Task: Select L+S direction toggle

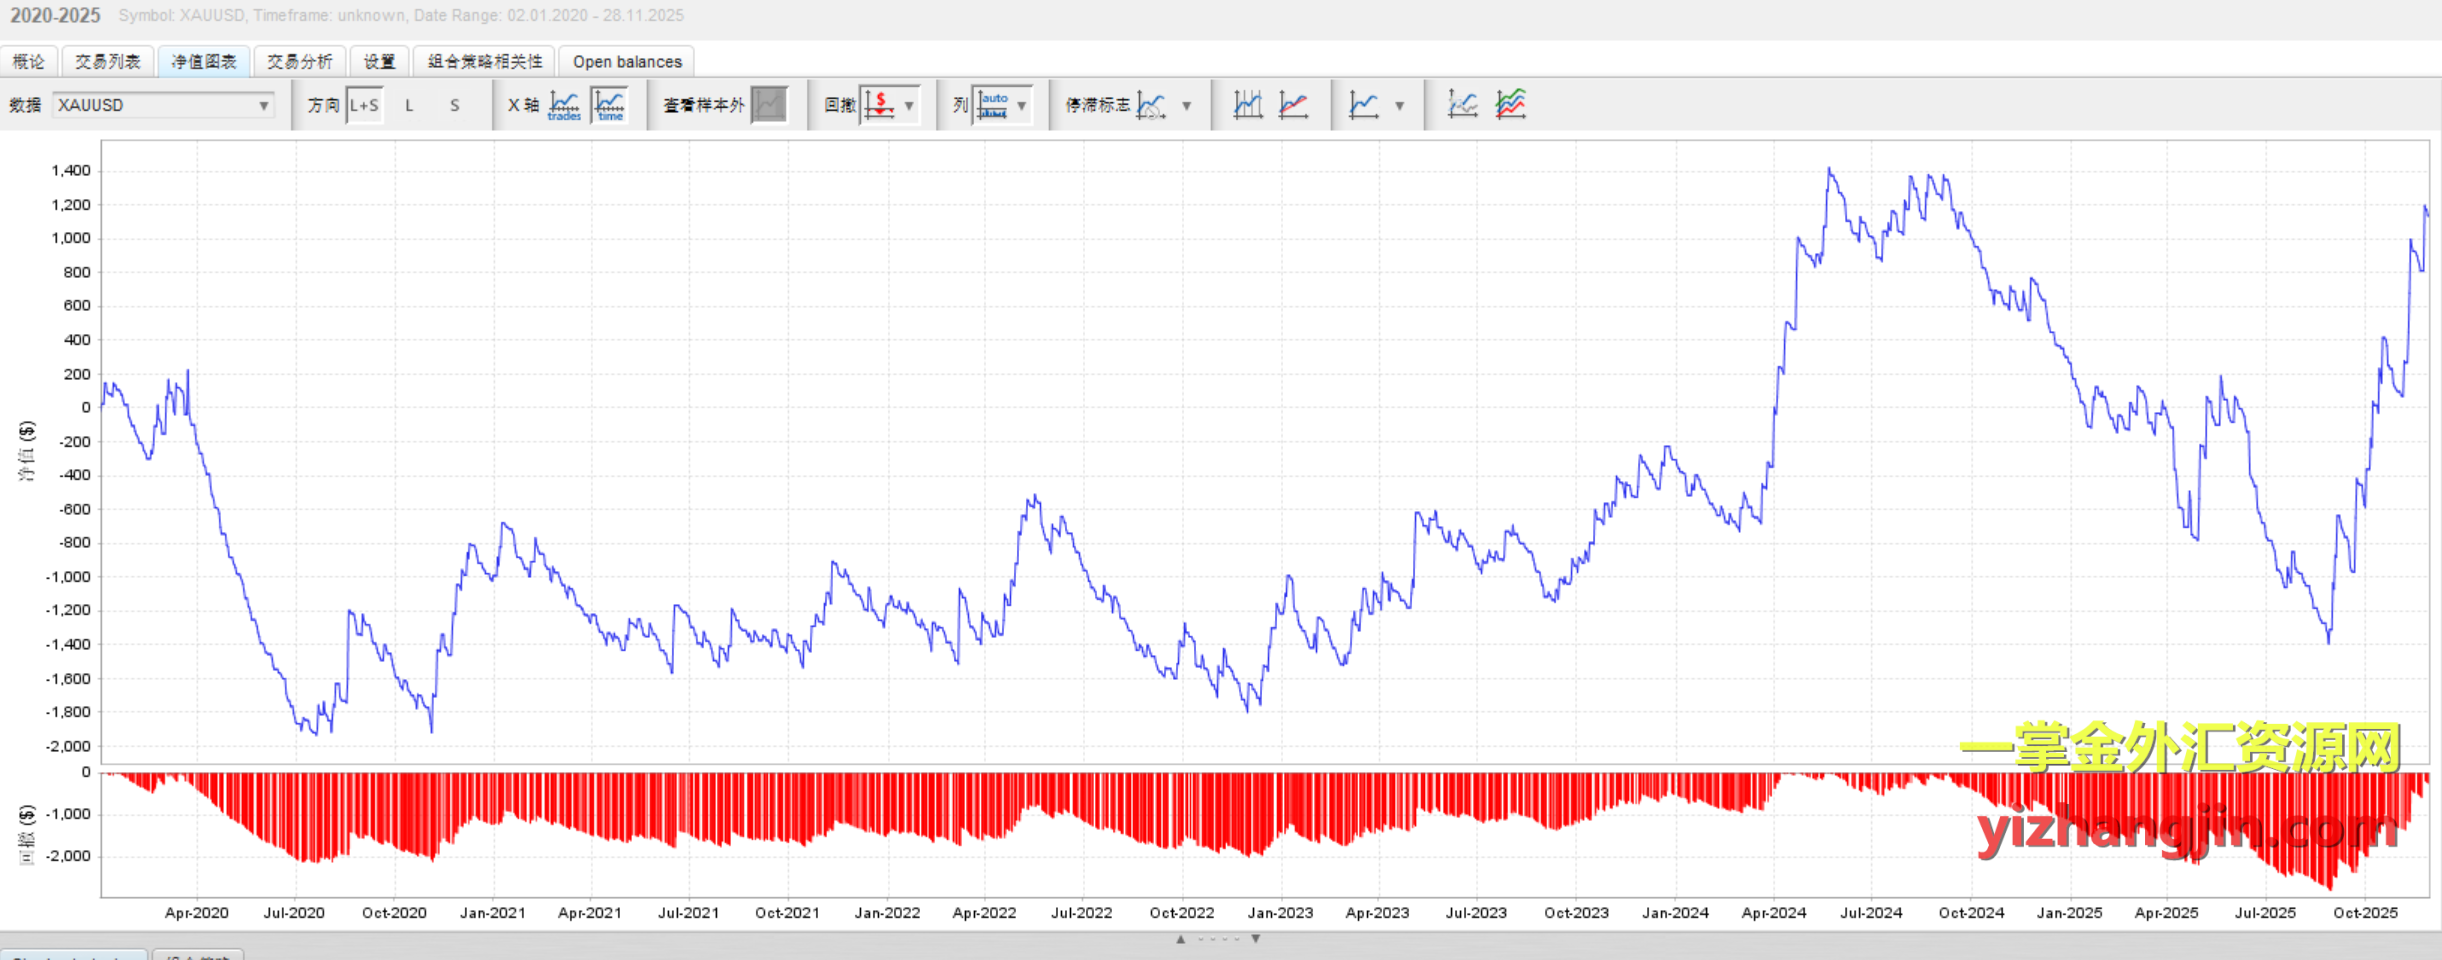Action: 364,105
